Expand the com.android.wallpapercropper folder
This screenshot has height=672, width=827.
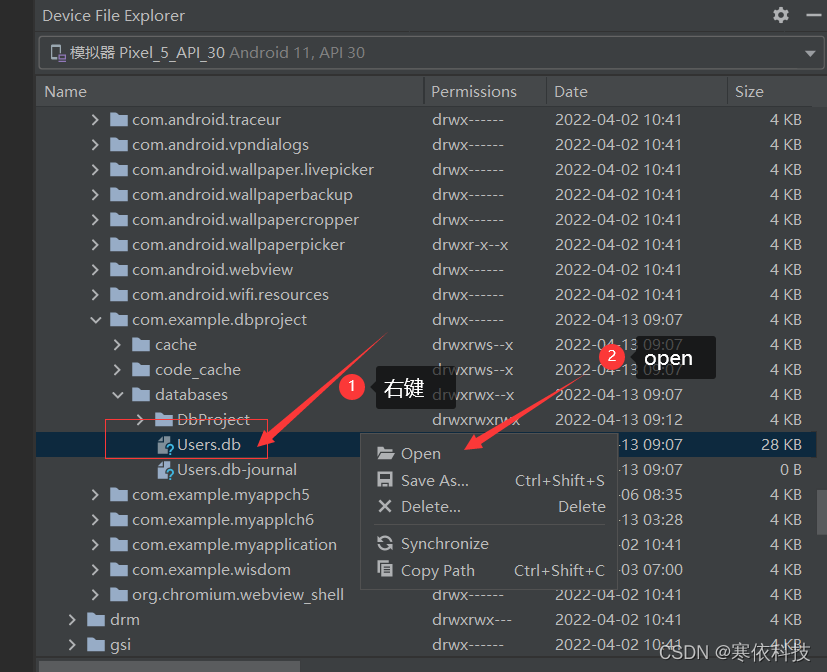(95, 219)
